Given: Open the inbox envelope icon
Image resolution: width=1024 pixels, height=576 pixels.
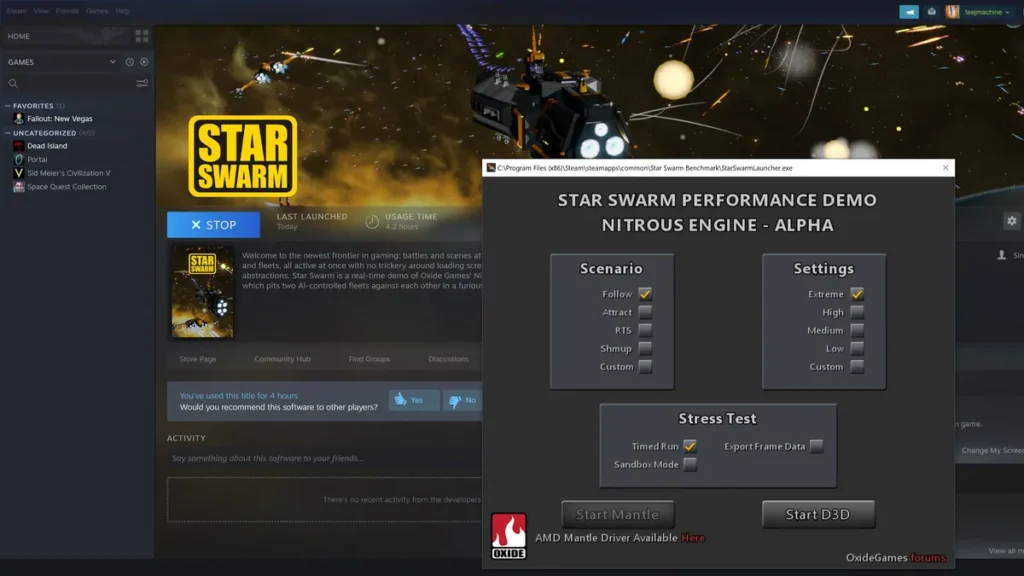Looking at the screenshot, I should pyautogui.click(x=932, y=12).
